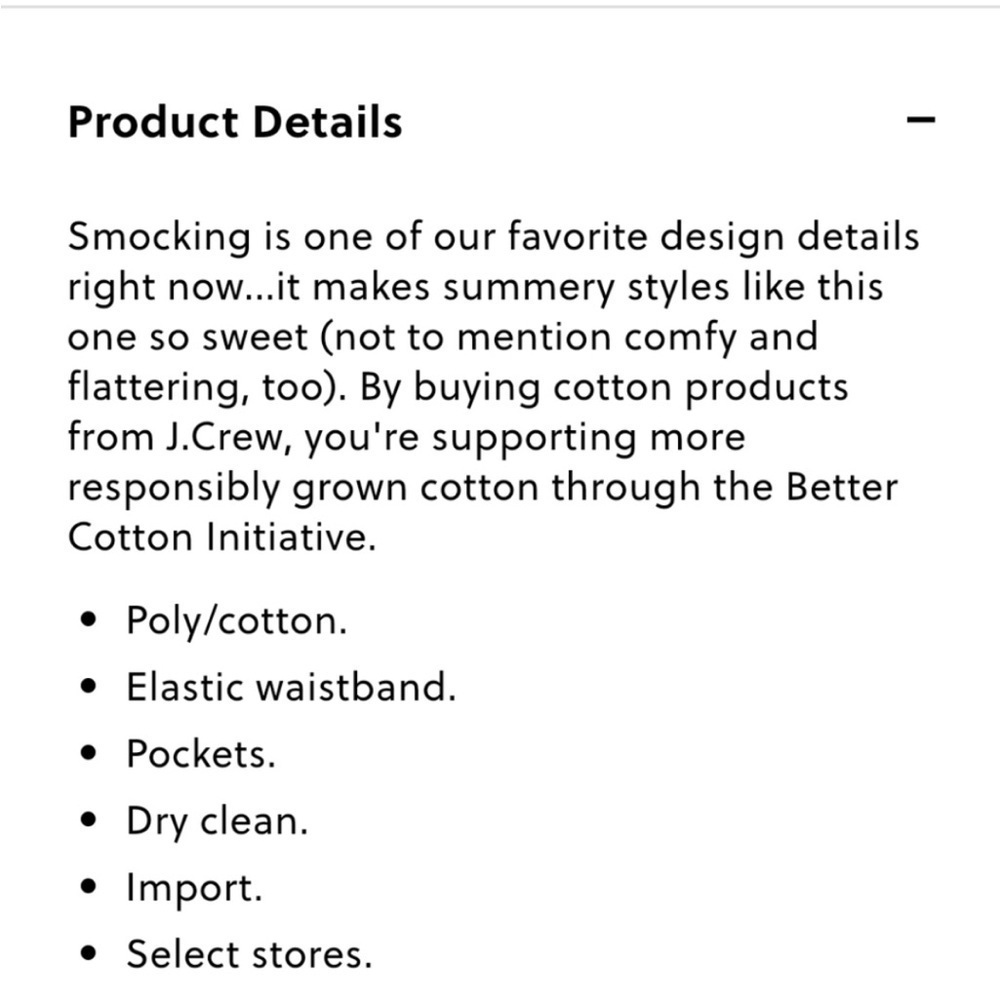Select the Import list item
The width and height of the screenshot is (1000, 1000).
click(x=195, y=888)
